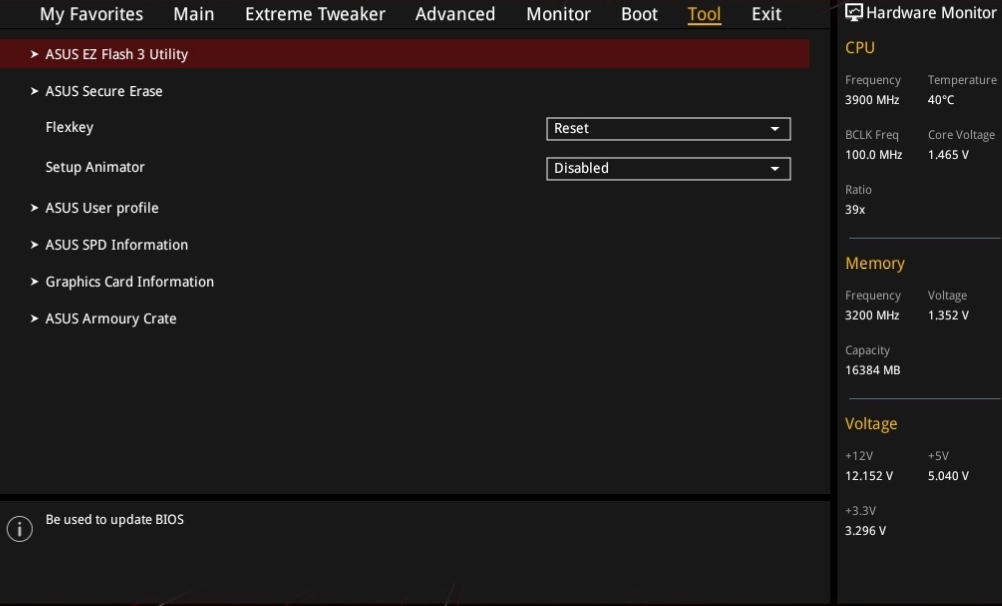Click the Memory section heading
1002x606 pixels.
[x=875, y=263]
